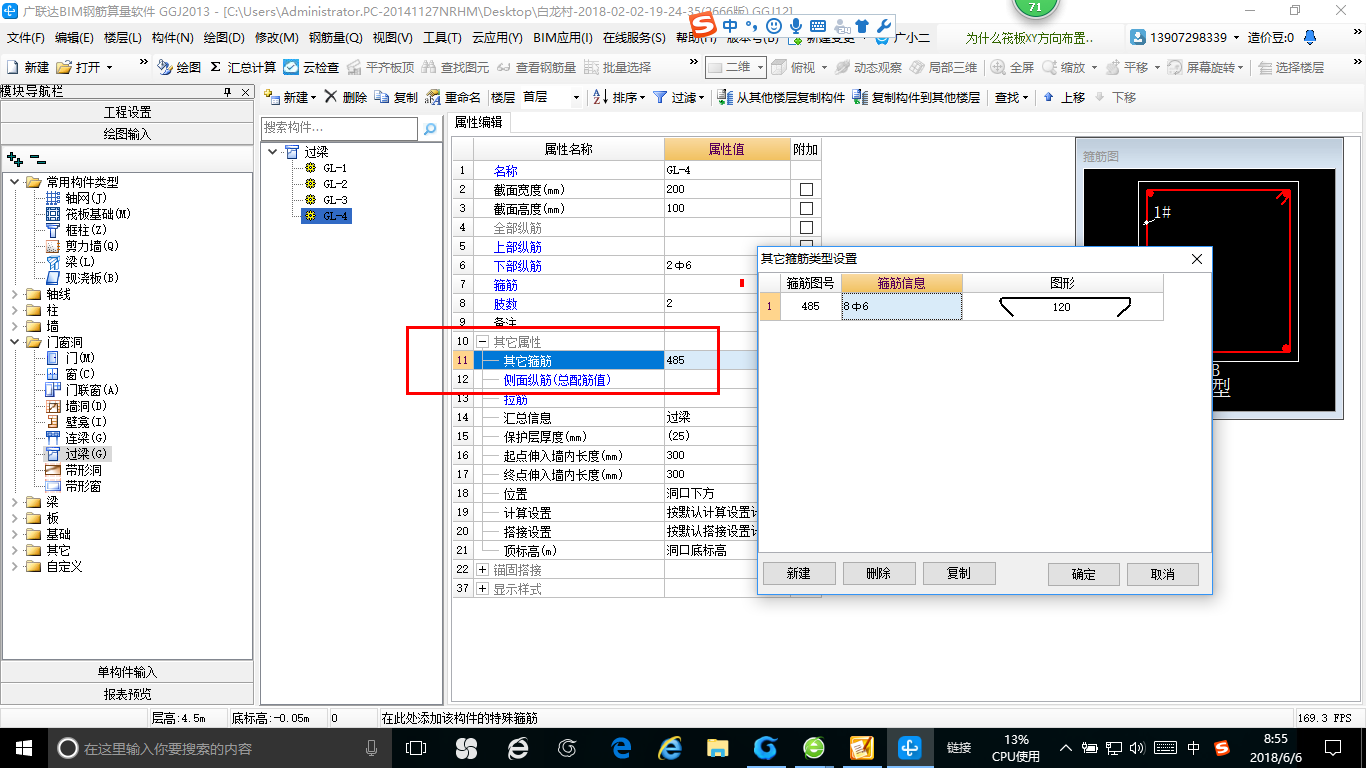Toggle 附加 checkbox for 全部纵筋 row
1366x768 pixels.
806,227
